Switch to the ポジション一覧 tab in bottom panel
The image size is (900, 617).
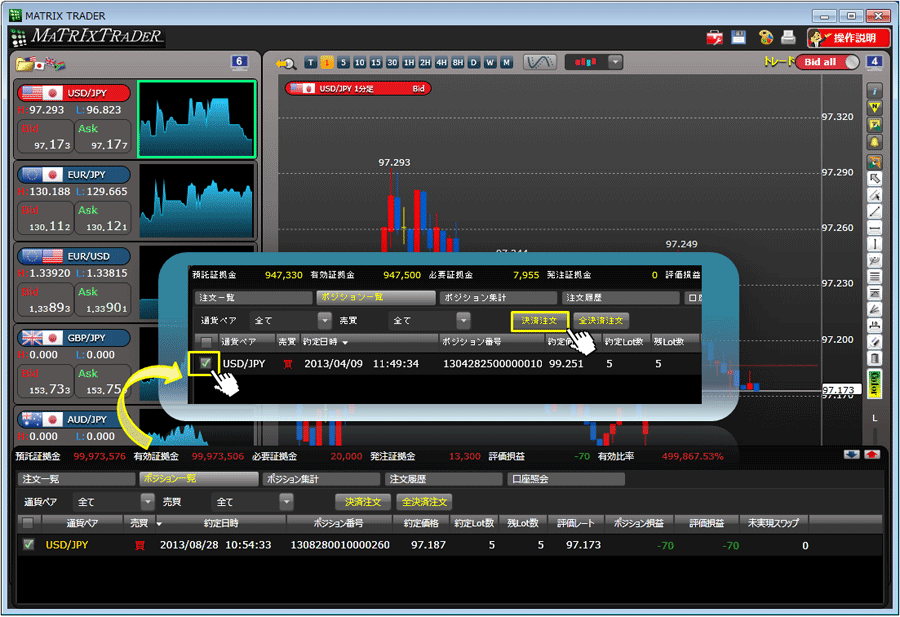(x=199, y=479)
